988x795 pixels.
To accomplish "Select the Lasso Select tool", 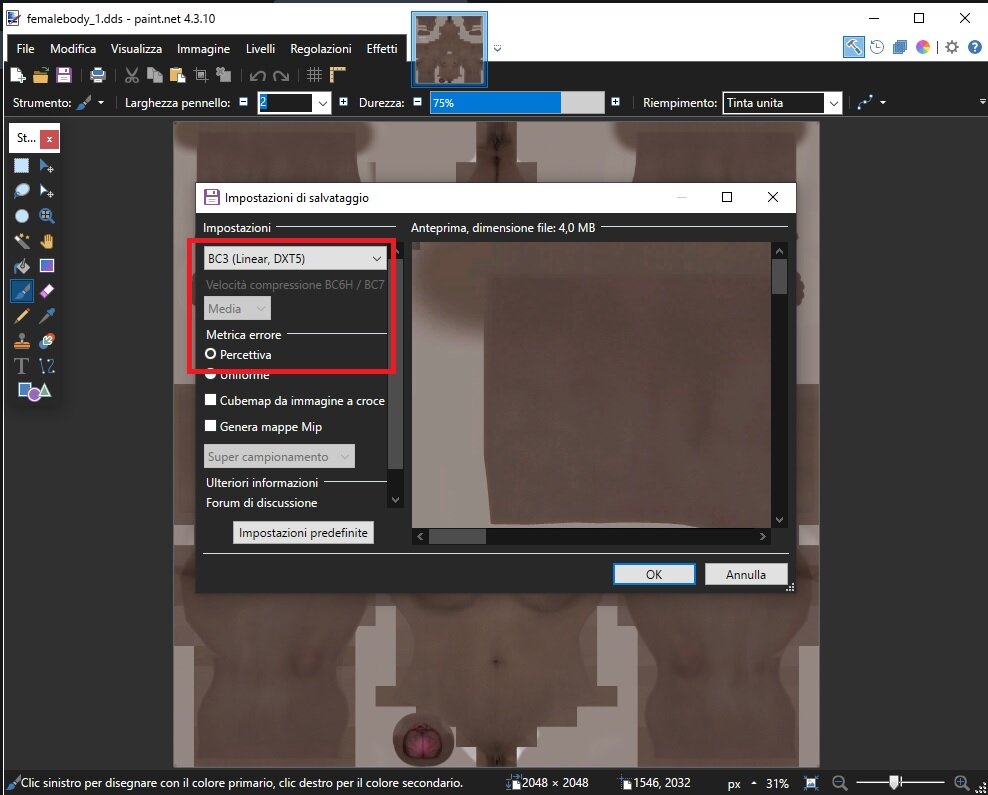I will click(x=21, y=191).
